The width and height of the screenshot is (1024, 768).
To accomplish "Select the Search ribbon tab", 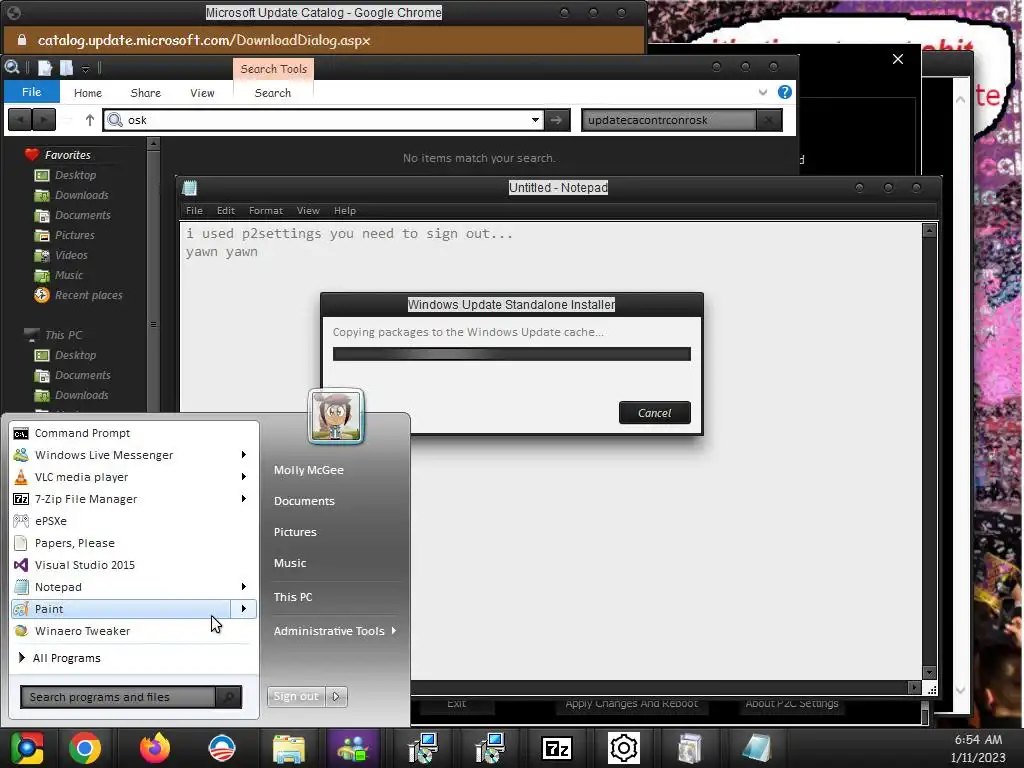I will point(273,93).
